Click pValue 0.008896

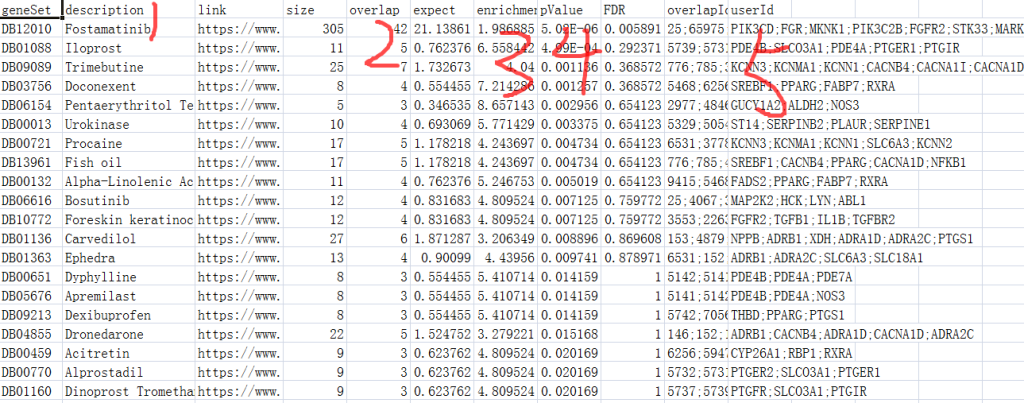click(x=569, y=239)
